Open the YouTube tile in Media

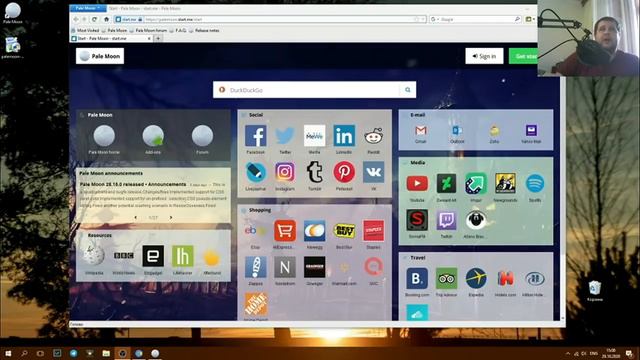(x=417, y=184)
